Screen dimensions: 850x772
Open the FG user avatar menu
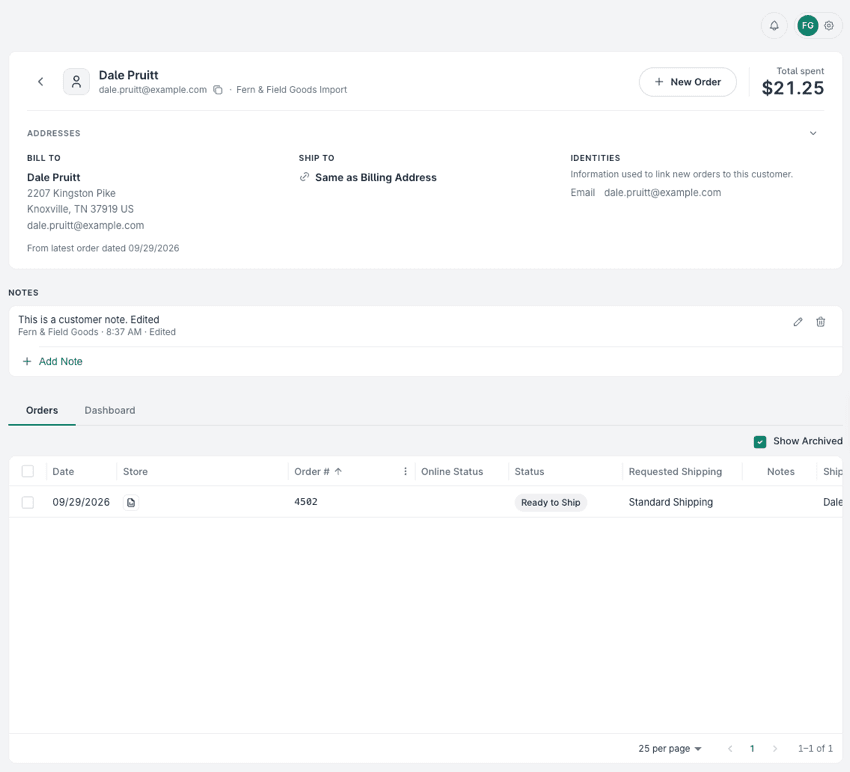pos(808,25)
